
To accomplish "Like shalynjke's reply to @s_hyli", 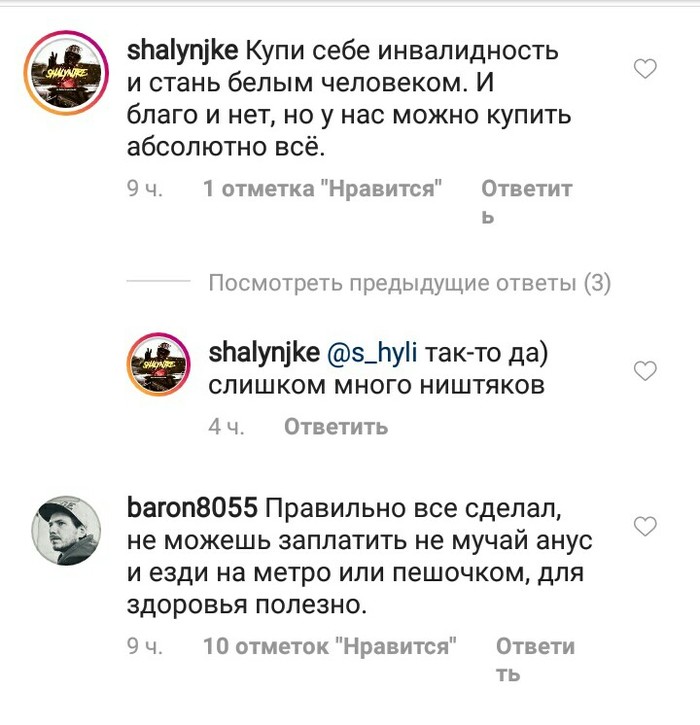I will 645,371.
